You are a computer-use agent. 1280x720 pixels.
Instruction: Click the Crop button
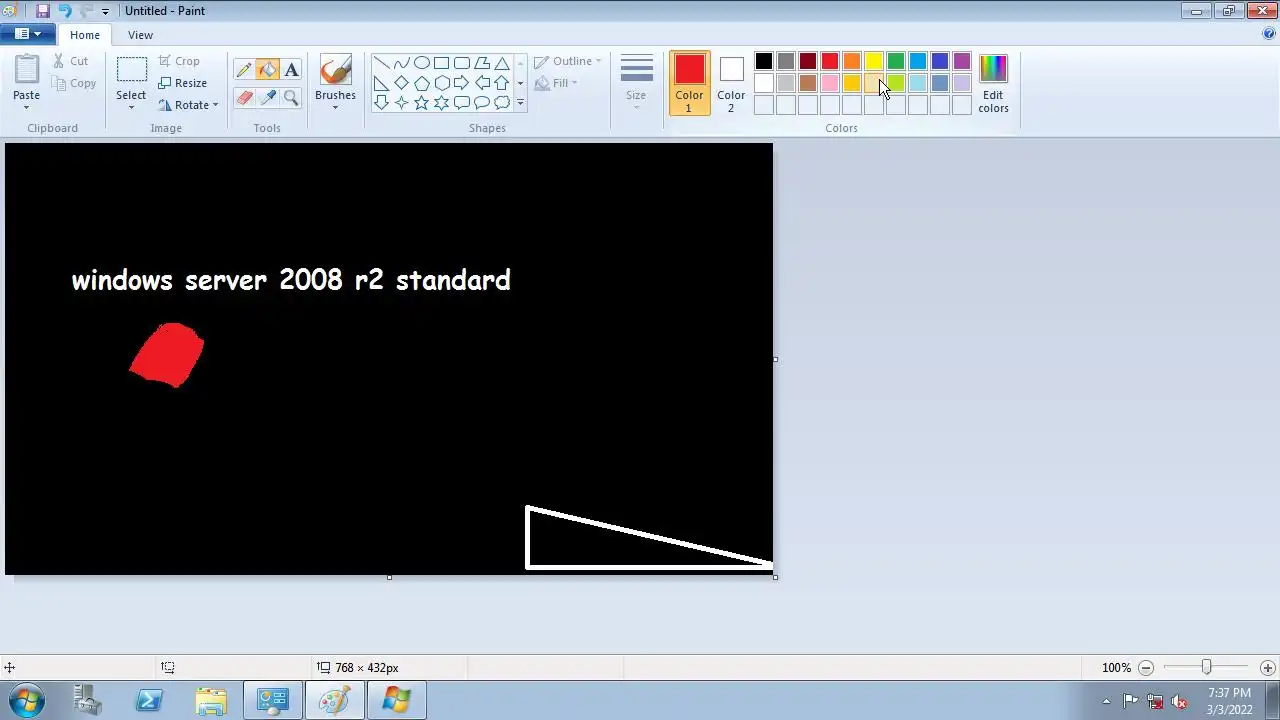(x=179, y=61)
